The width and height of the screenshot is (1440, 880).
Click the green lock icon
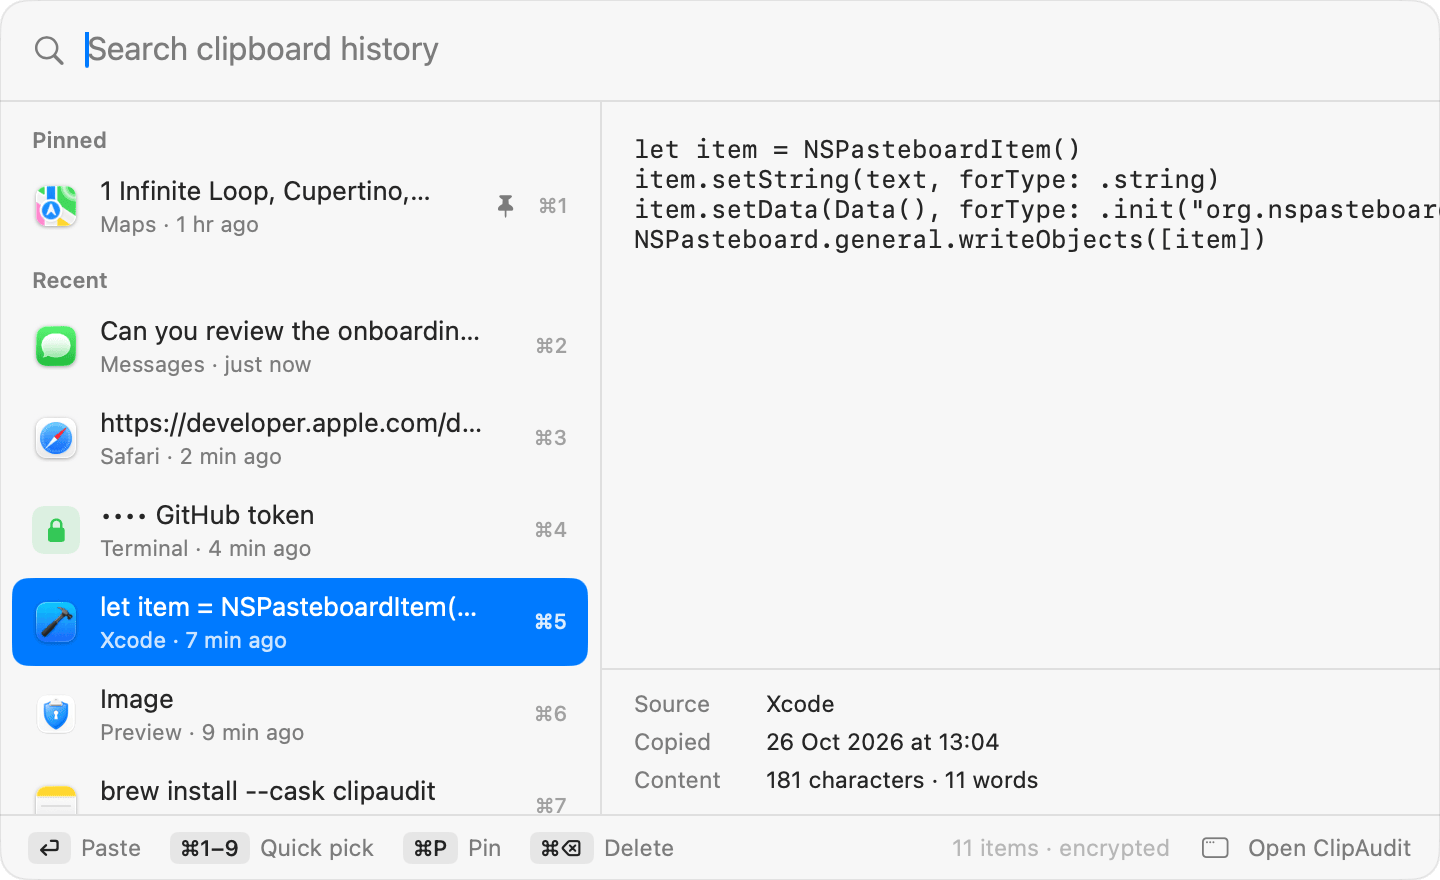(x=56, y=530)
